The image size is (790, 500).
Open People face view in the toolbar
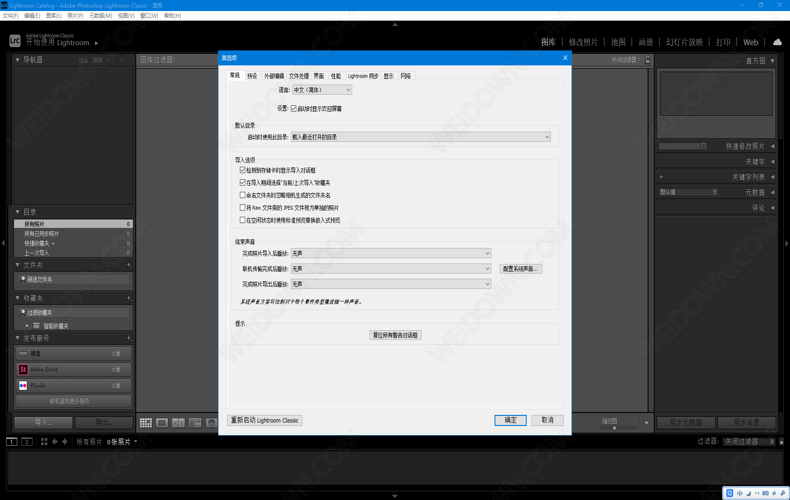[212, 422]
